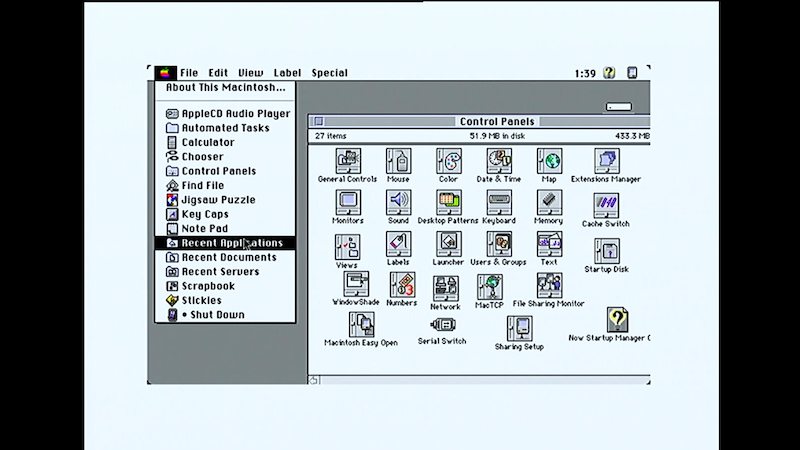This screenshot has height=450, width=800.
Task: Open Note Pad from Apple menu
Action: click(225, 229)
